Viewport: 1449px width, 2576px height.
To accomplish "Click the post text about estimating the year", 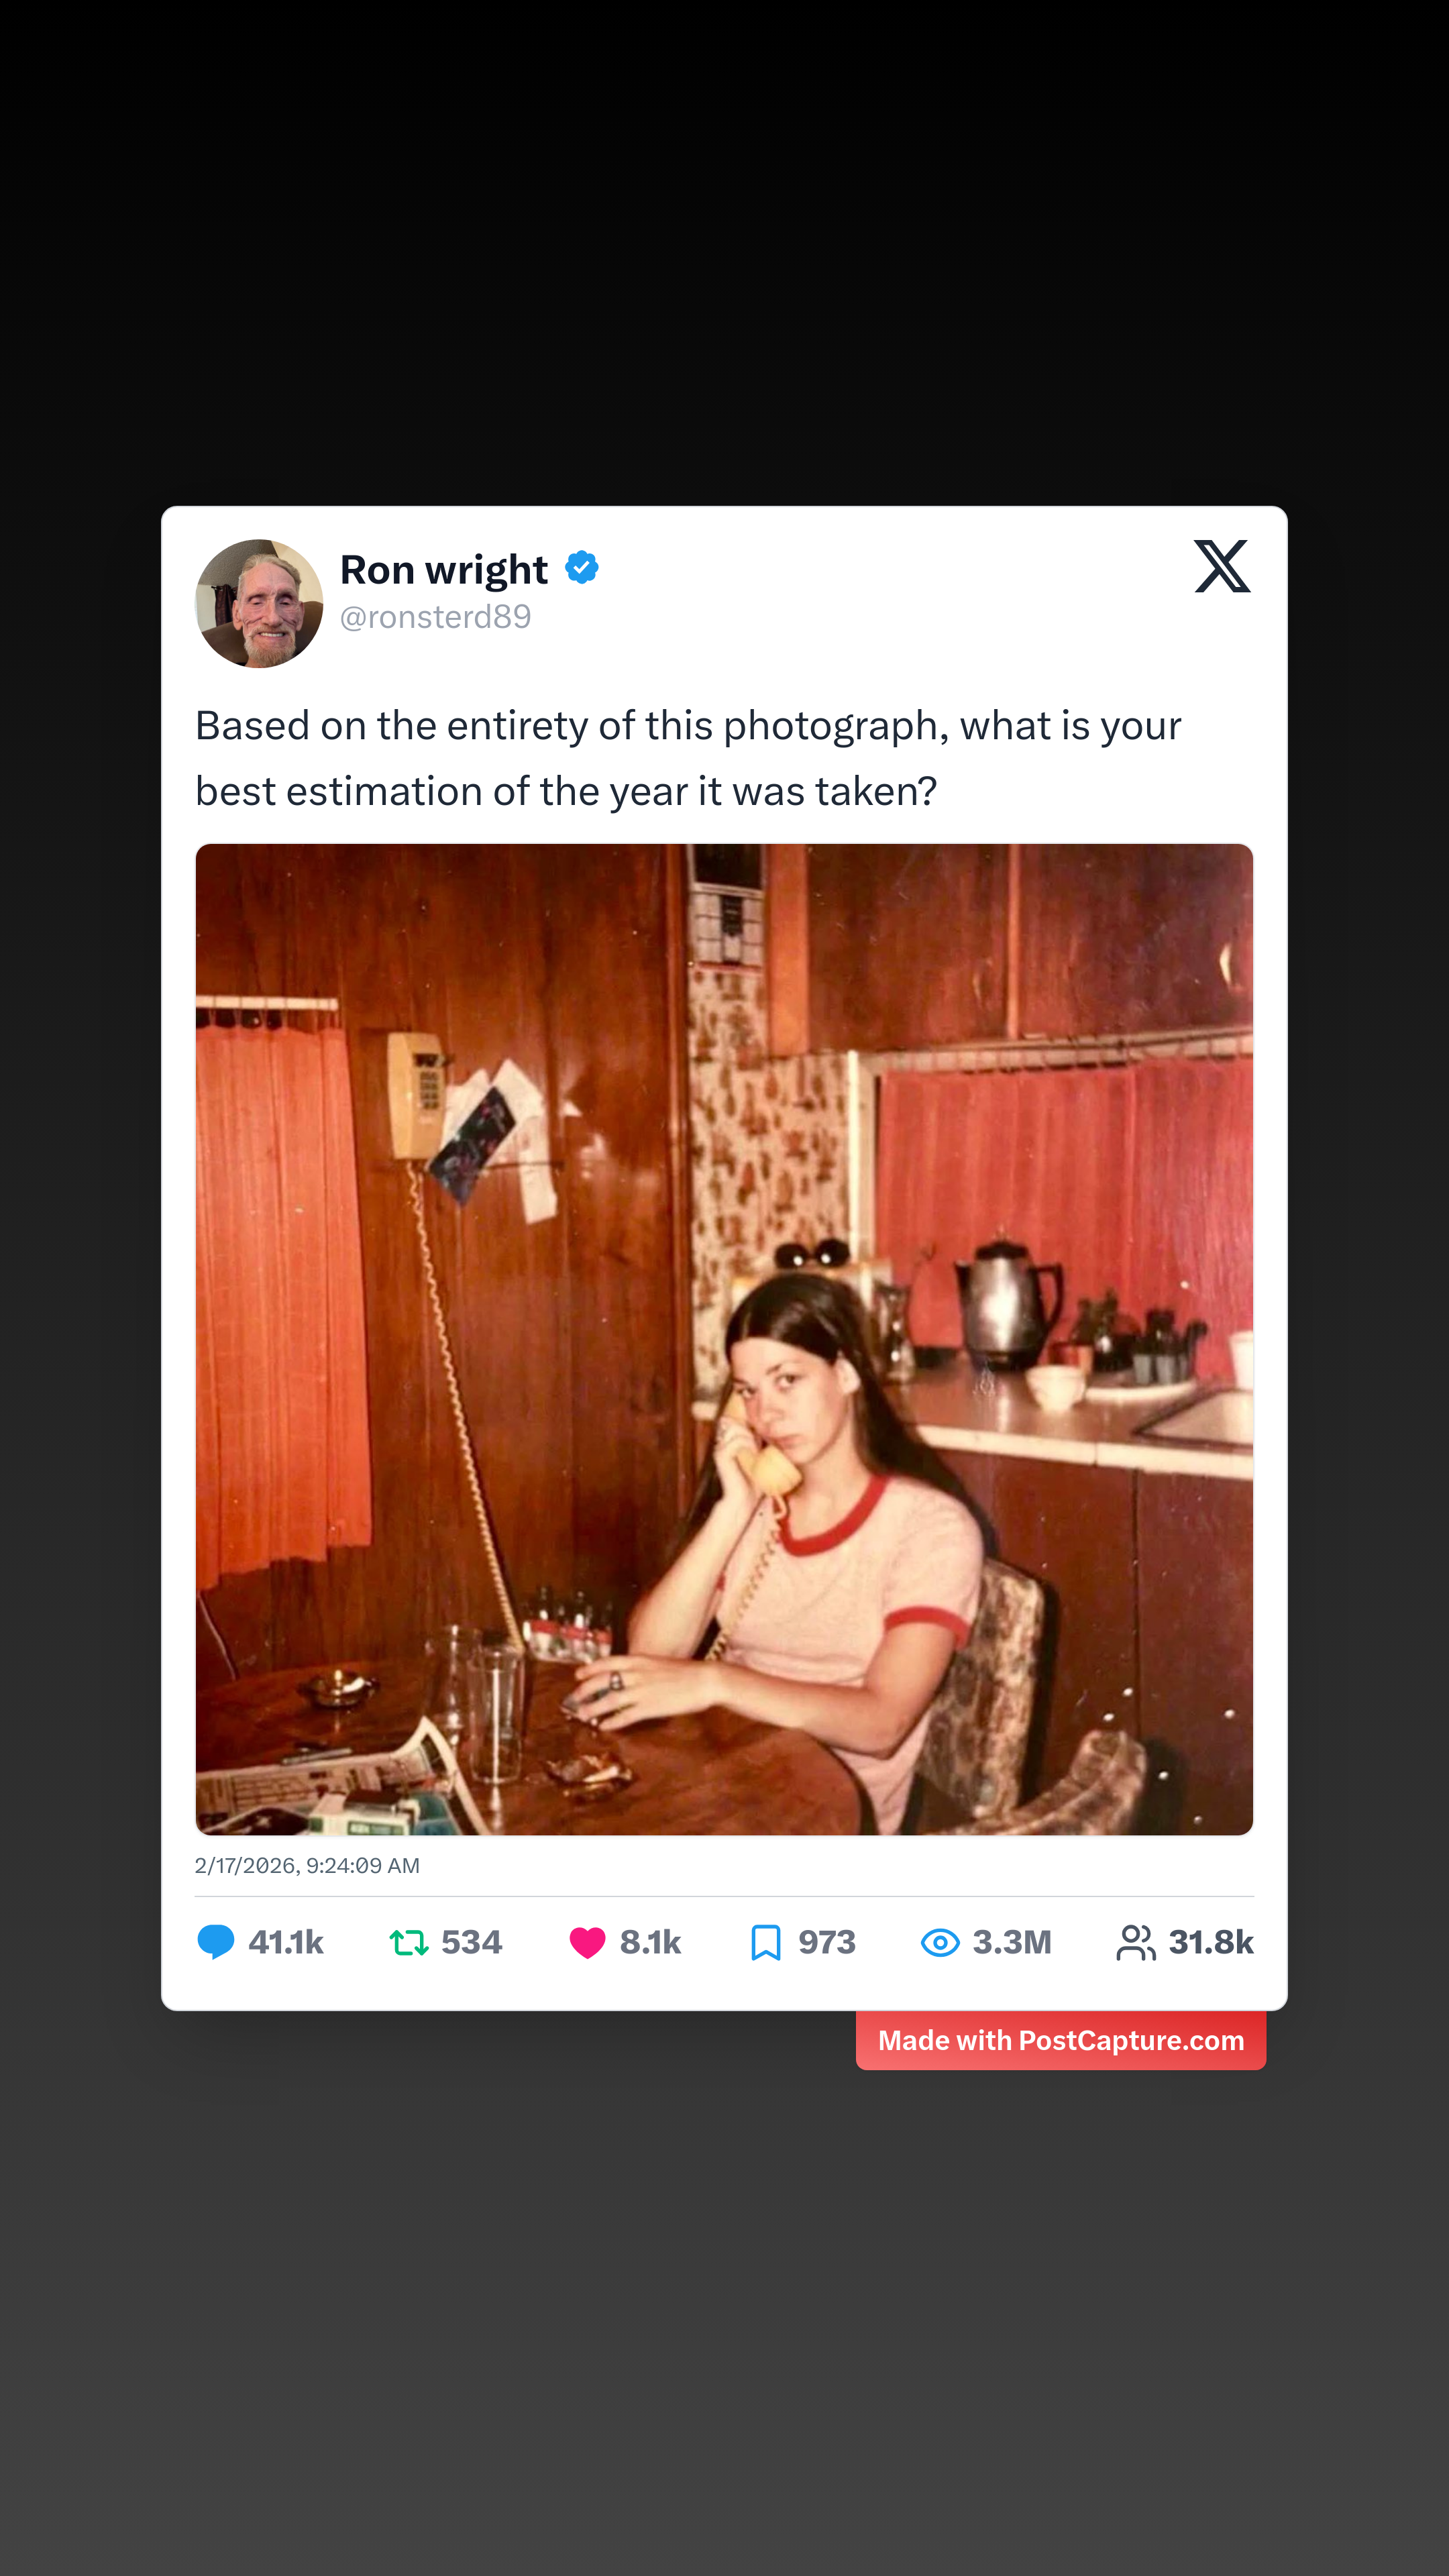I will [x=688, y=758].
